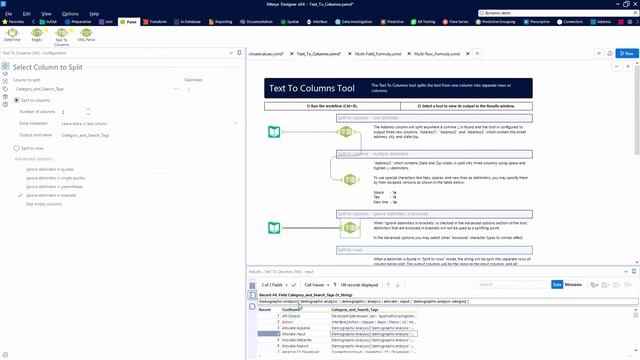
Task: Open the In-Database tool category
Action: (x=187, y=22)
